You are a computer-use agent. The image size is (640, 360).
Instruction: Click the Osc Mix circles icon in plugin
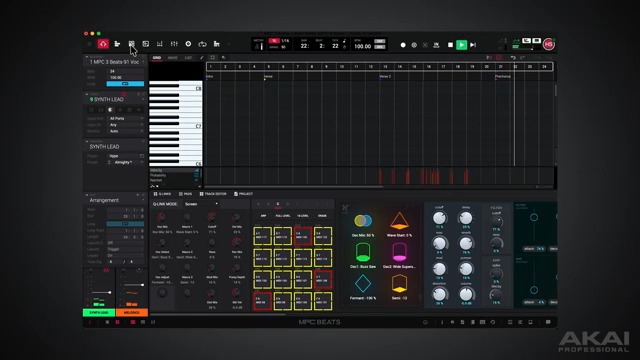pyautogui.click(x=363, y=221)
